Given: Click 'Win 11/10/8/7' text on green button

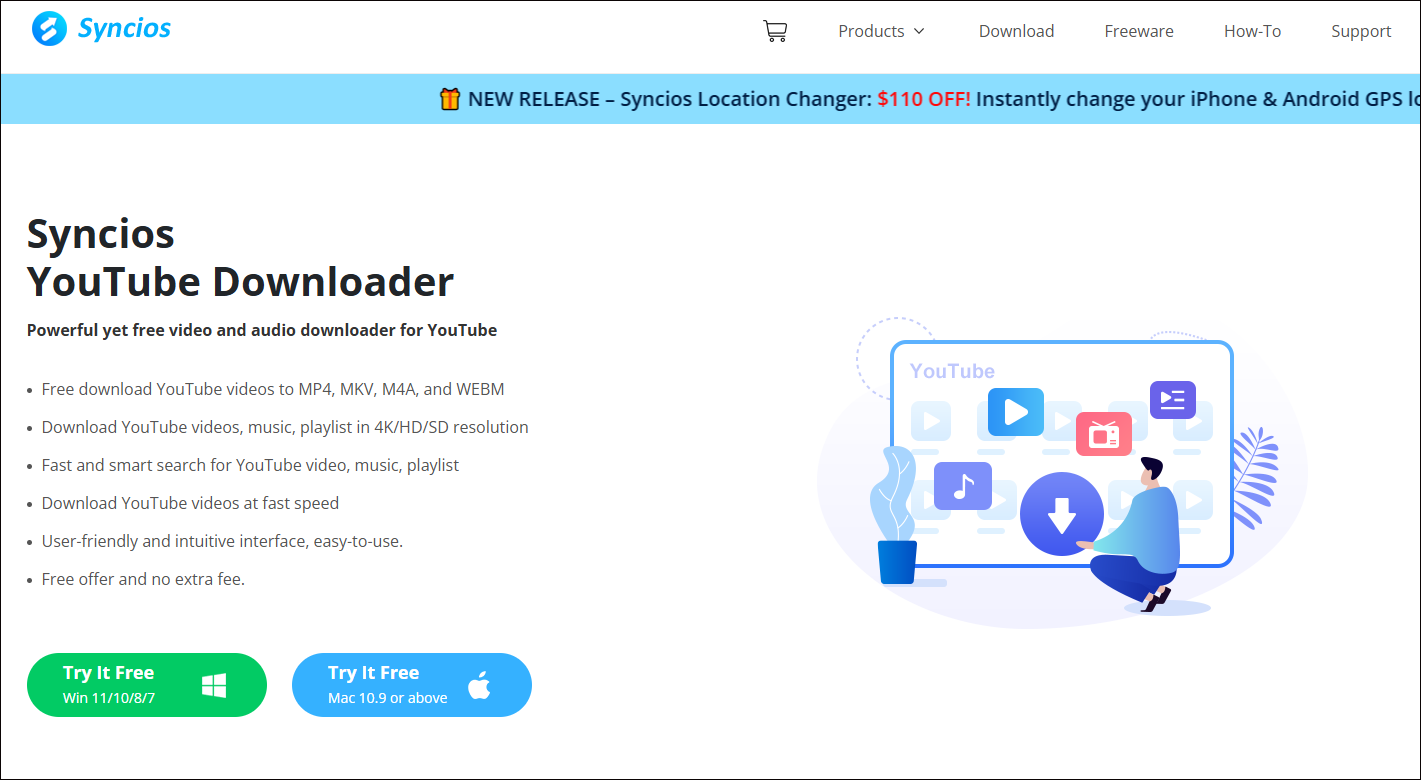Looking at the screenshot, I should pyautogui.click(x=109, y=698).
